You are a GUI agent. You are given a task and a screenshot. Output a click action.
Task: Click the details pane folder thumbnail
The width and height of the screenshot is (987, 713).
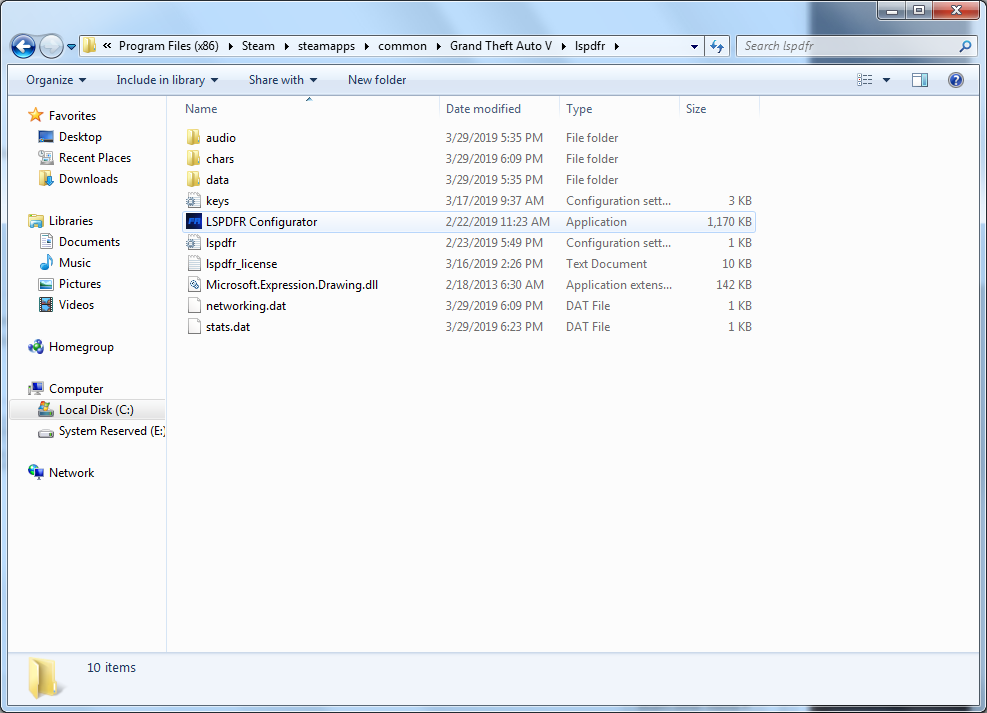click(43, 678)
